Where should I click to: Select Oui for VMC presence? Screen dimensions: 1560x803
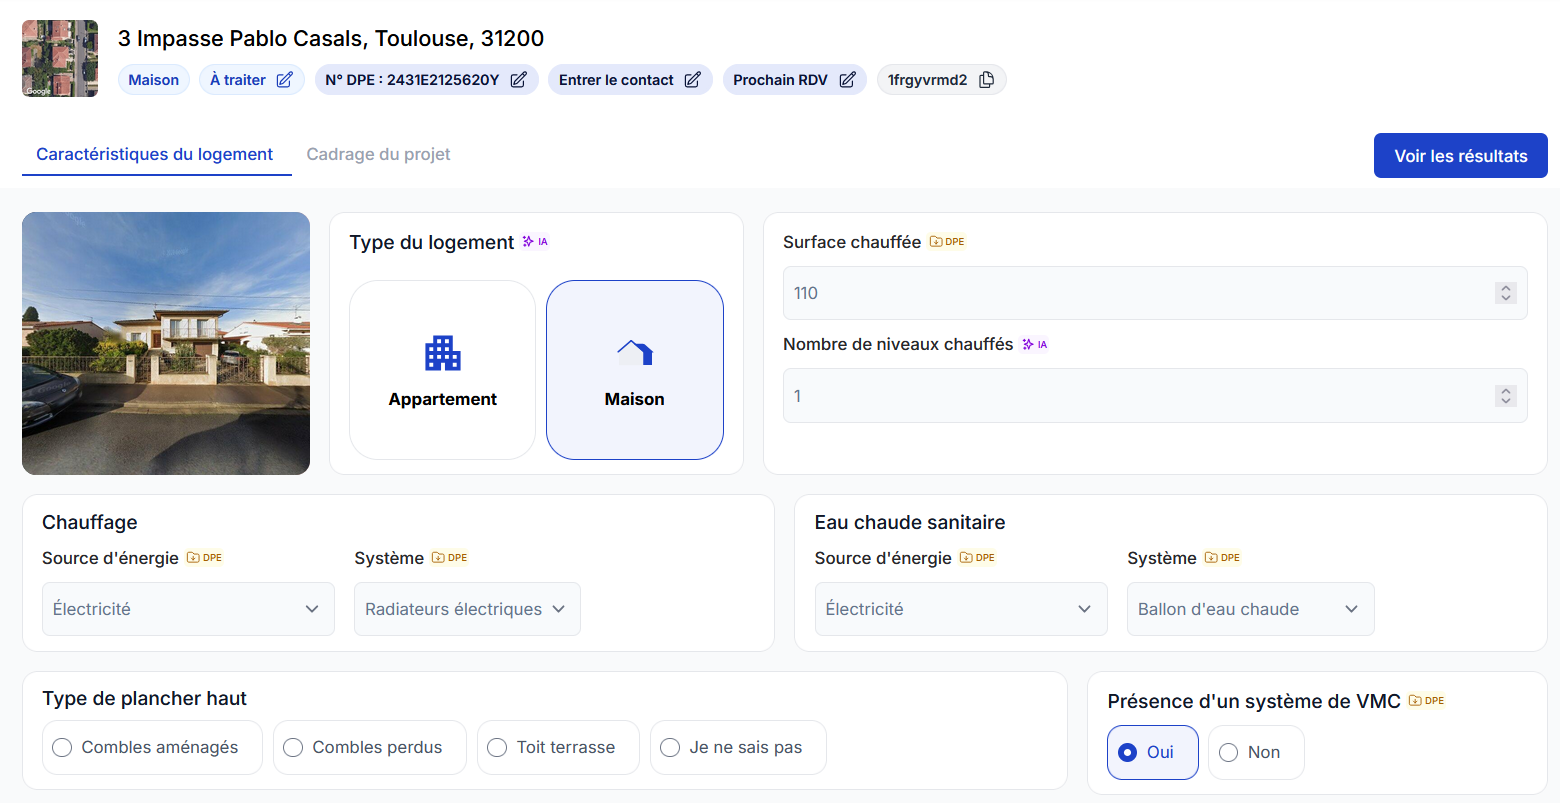coord(1152,752)
